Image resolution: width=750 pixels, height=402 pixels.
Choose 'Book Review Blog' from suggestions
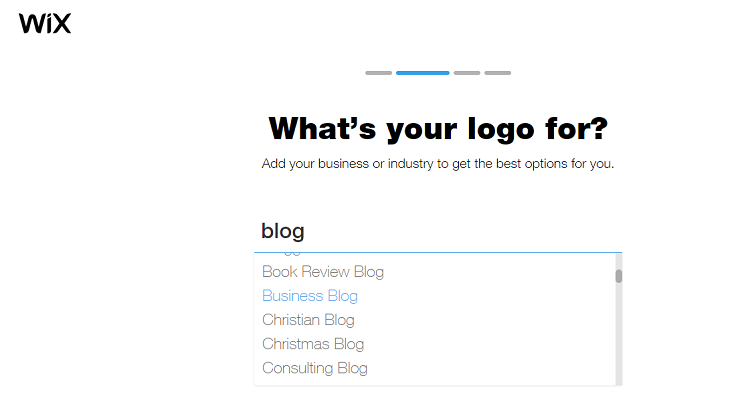(x=323, y=272)
